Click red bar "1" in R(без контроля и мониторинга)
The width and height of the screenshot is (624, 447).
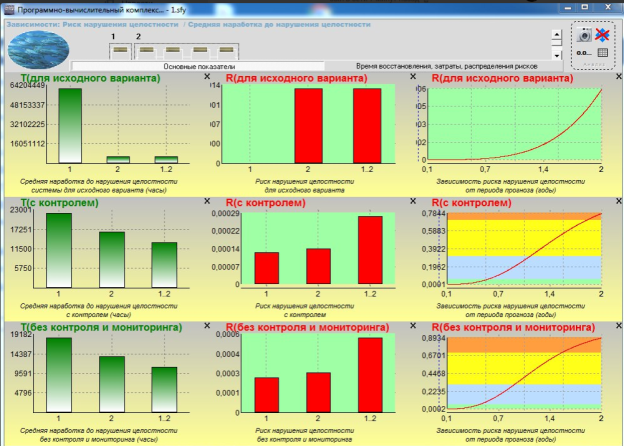[267, 395]
